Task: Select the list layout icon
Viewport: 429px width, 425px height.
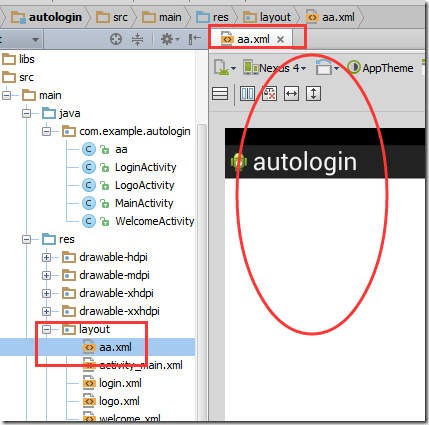Action: click(x=220, y=94)
